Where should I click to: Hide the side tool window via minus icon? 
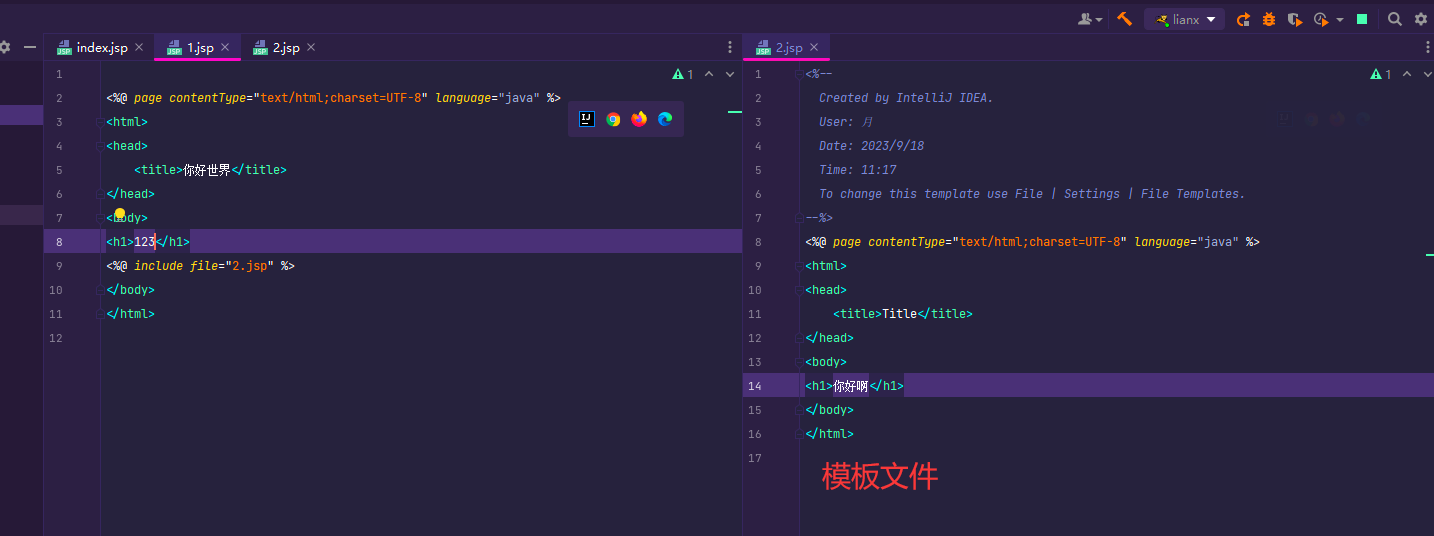coord(30,47)
